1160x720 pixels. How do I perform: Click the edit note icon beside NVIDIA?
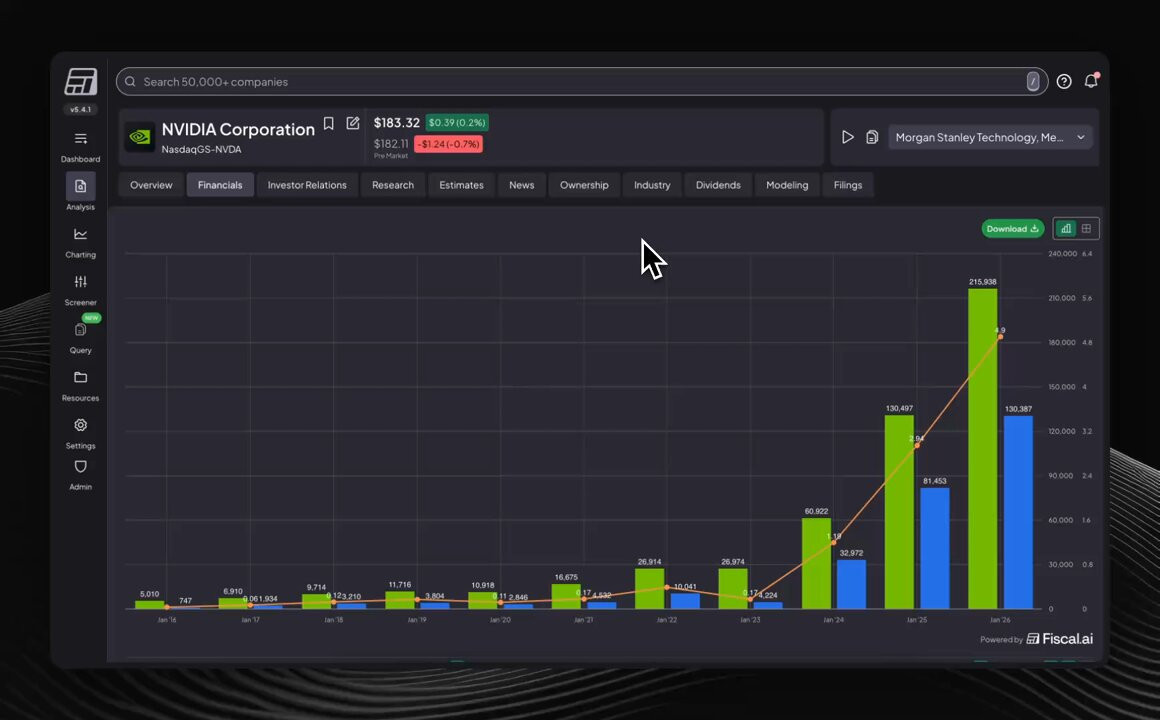[x=353, y=124]
